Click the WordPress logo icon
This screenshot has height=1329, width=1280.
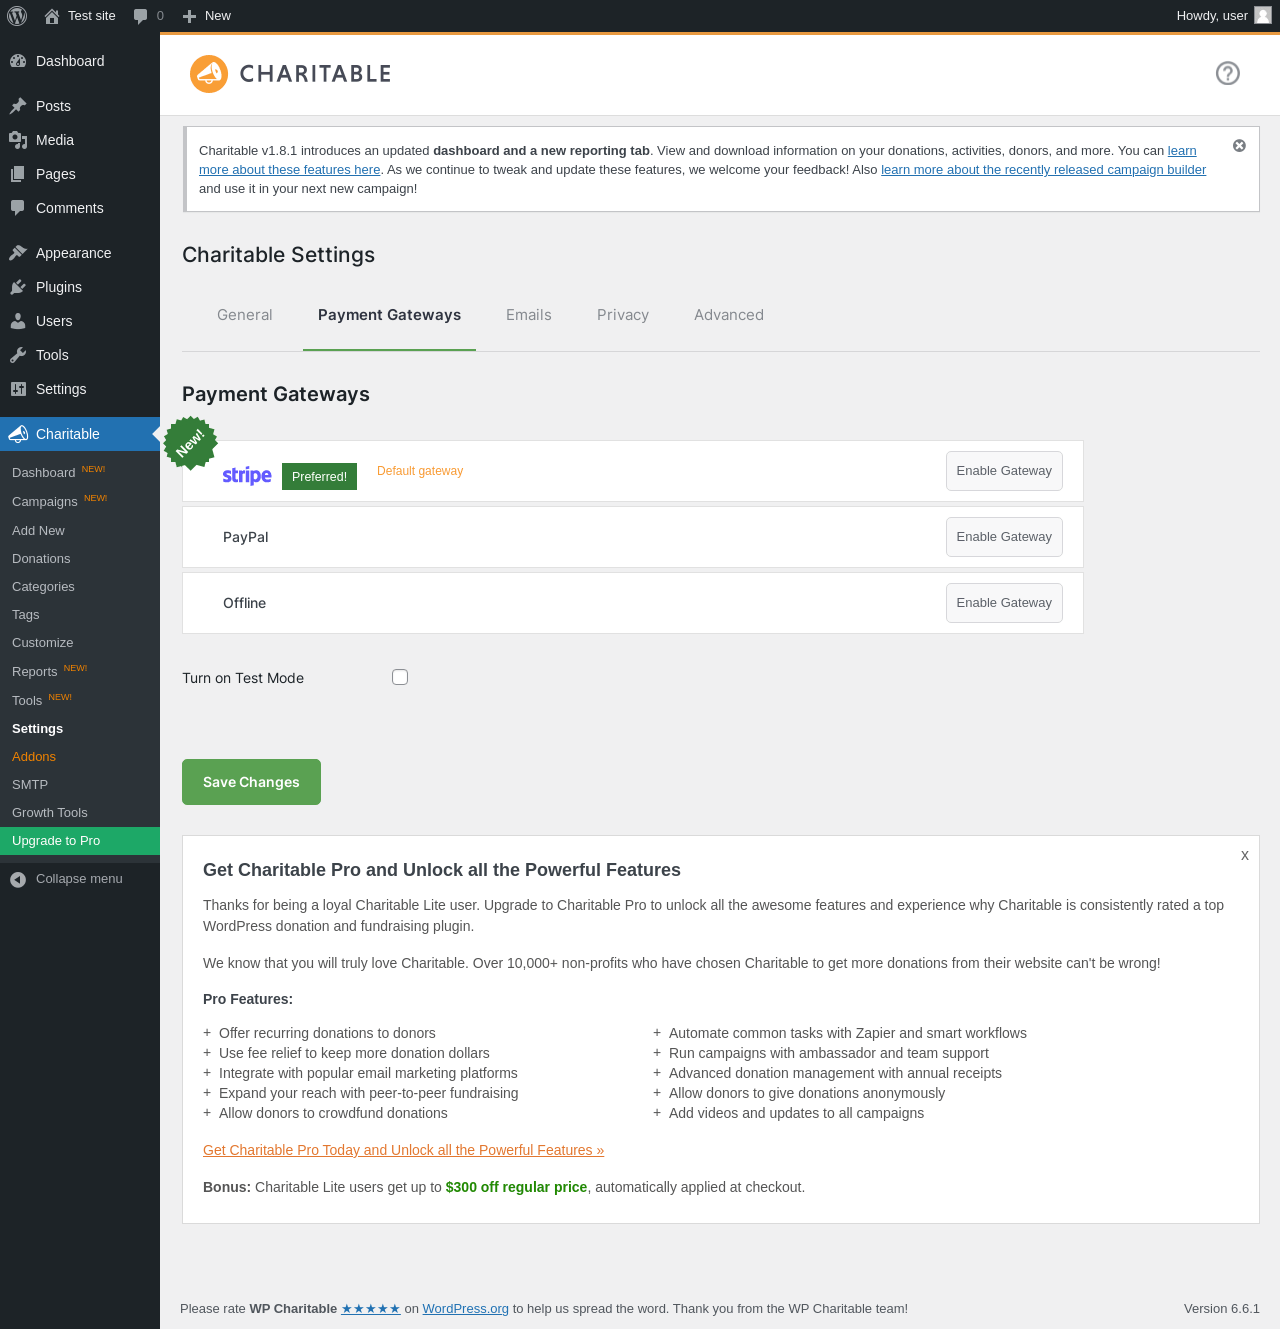[17, 16]
